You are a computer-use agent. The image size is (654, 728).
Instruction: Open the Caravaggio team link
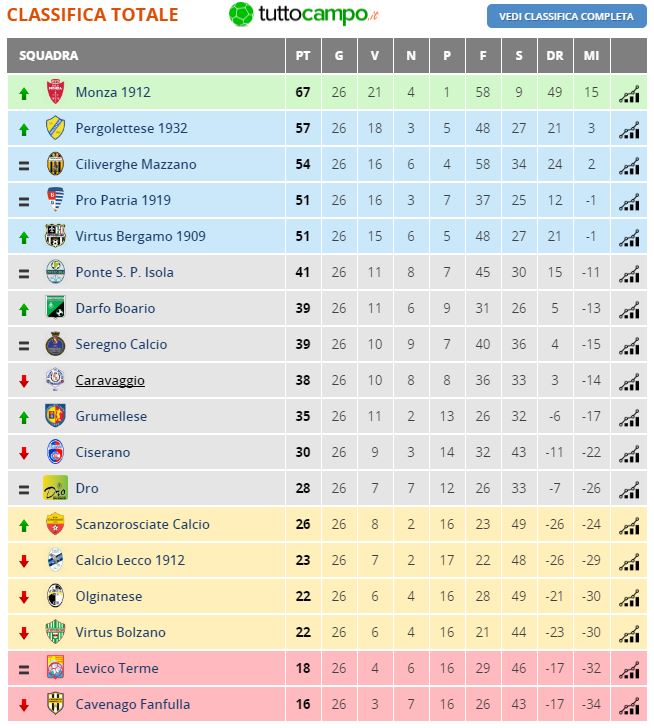tap(110, 380)
